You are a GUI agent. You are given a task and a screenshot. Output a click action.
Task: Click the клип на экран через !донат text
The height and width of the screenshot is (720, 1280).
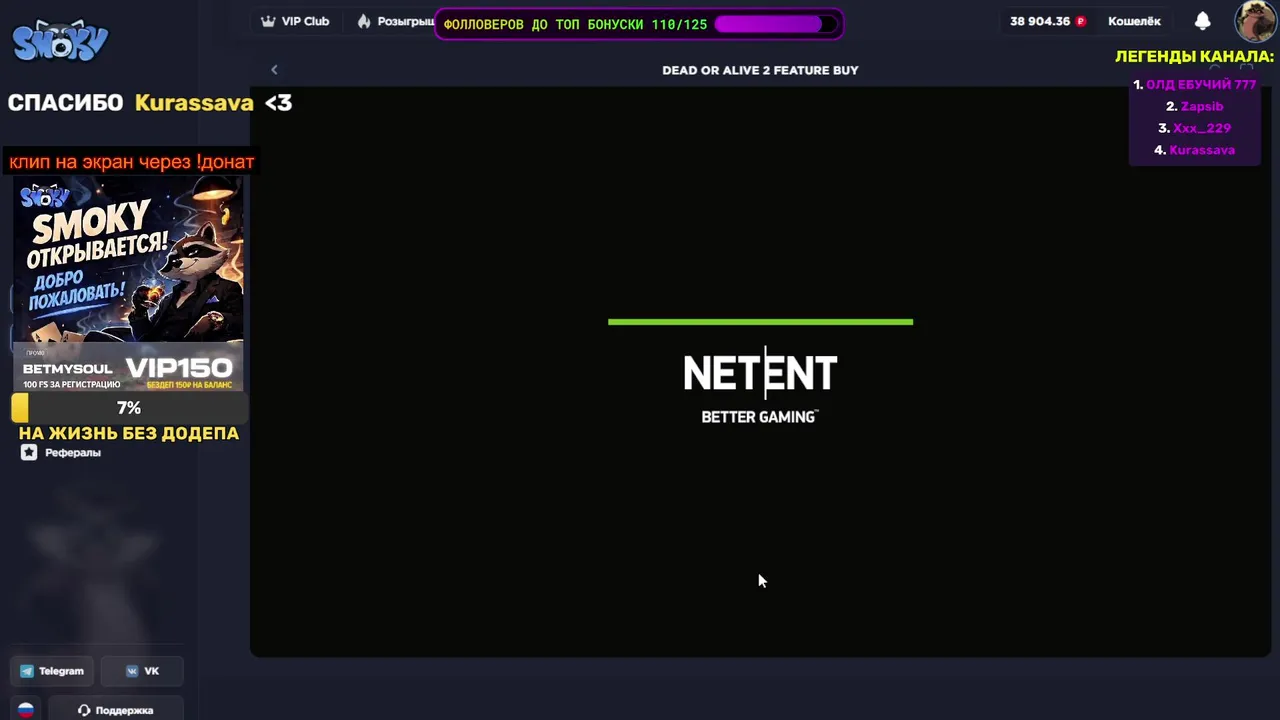pos(132,161)
